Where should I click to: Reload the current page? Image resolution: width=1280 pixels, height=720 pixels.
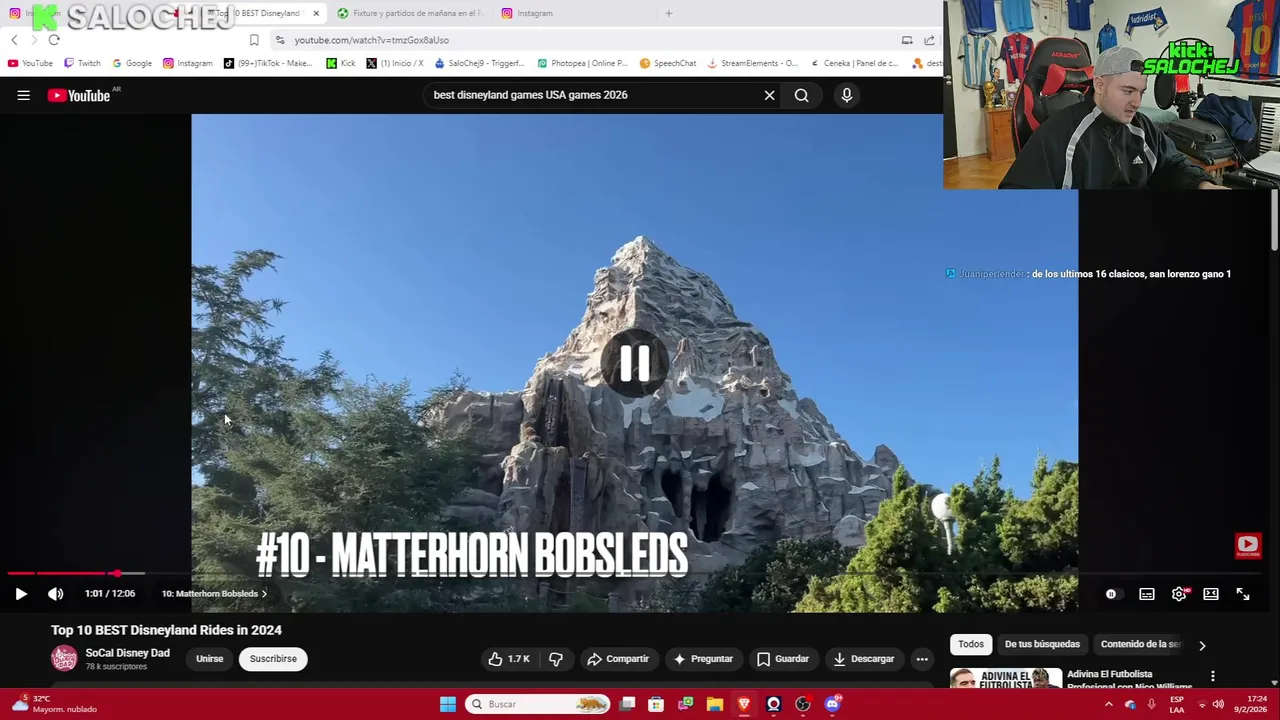(54, 40)
